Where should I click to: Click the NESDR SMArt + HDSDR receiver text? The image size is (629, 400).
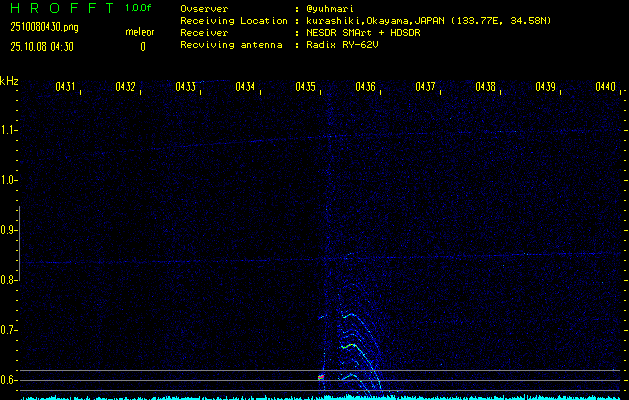click(360, 32)
